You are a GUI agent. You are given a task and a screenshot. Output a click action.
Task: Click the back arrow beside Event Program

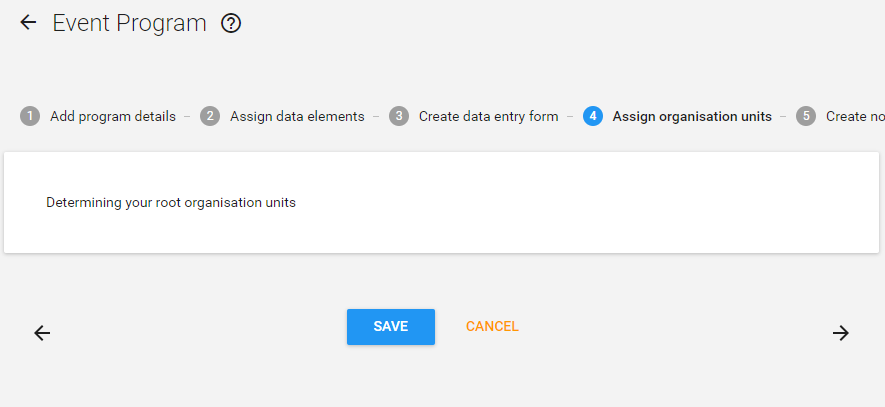[x=28, y=22]
